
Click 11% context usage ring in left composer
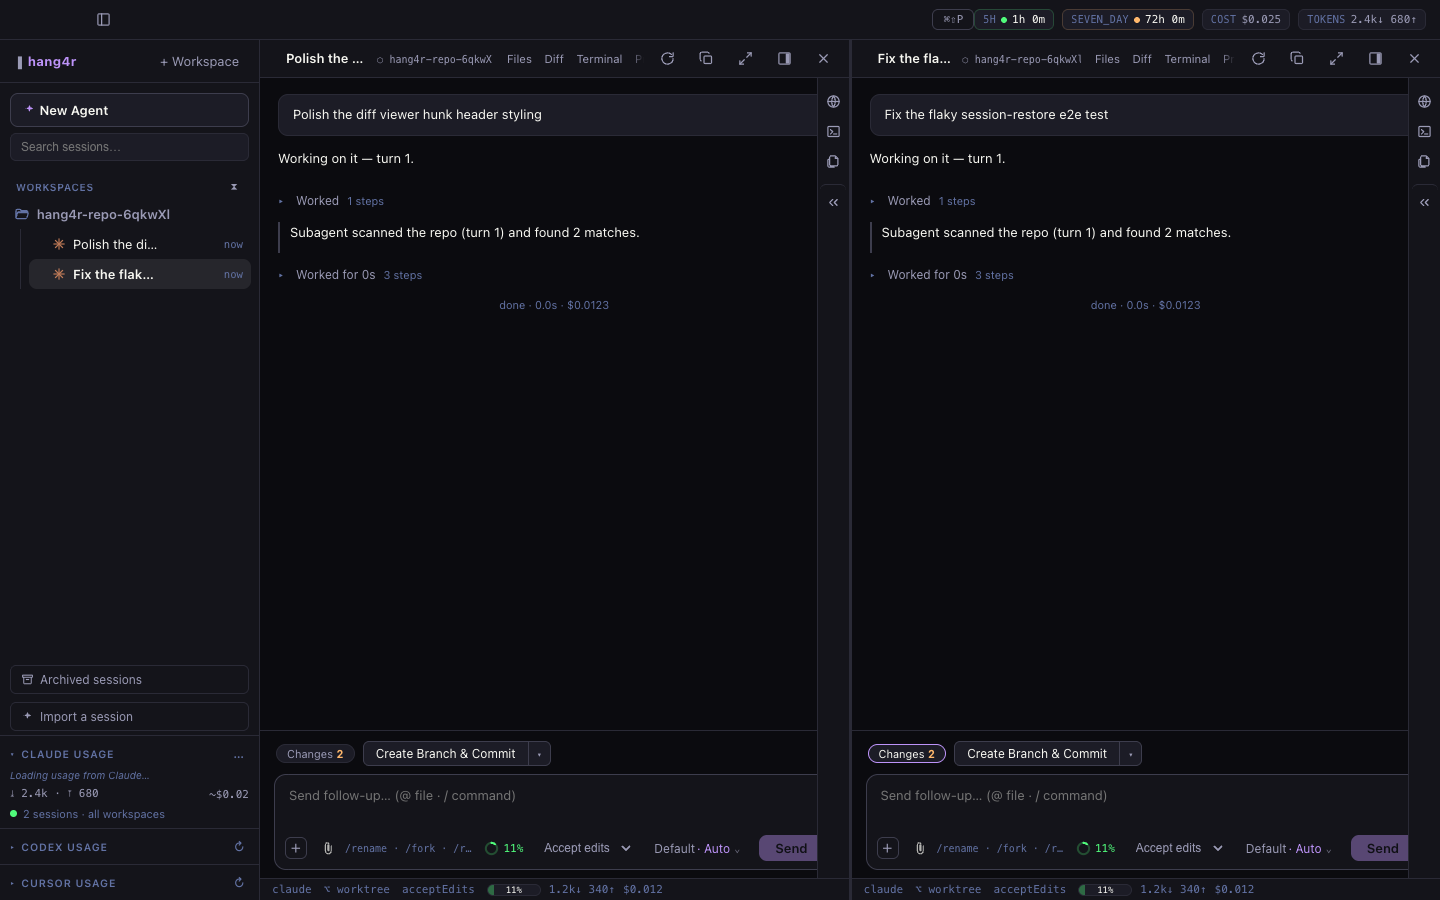click(x=504, y=848)
